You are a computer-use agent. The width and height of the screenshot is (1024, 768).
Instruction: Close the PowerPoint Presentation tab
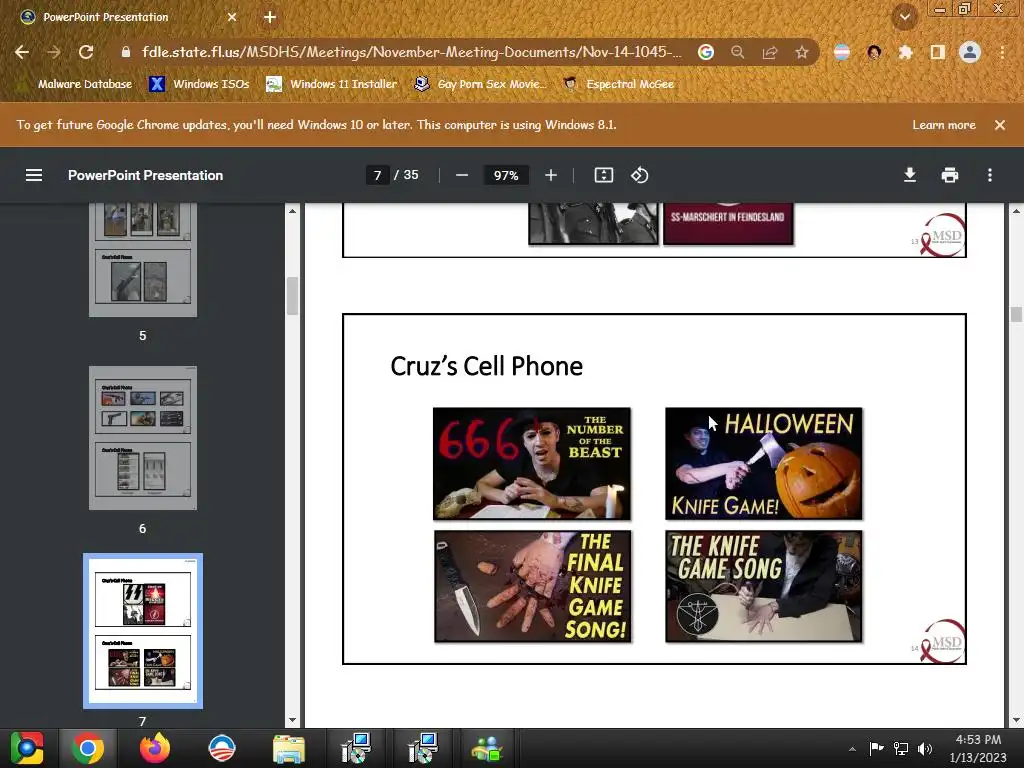(x=232, y=17)
